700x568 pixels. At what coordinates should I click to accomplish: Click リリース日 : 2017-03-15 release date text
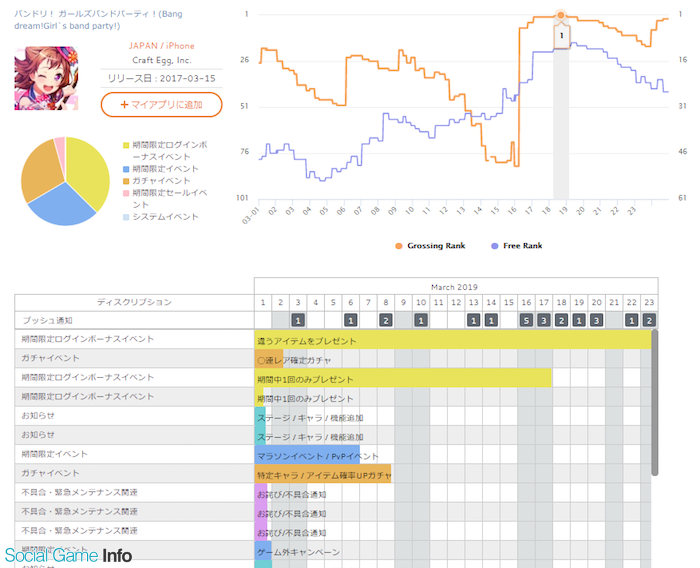click(162, 78)
